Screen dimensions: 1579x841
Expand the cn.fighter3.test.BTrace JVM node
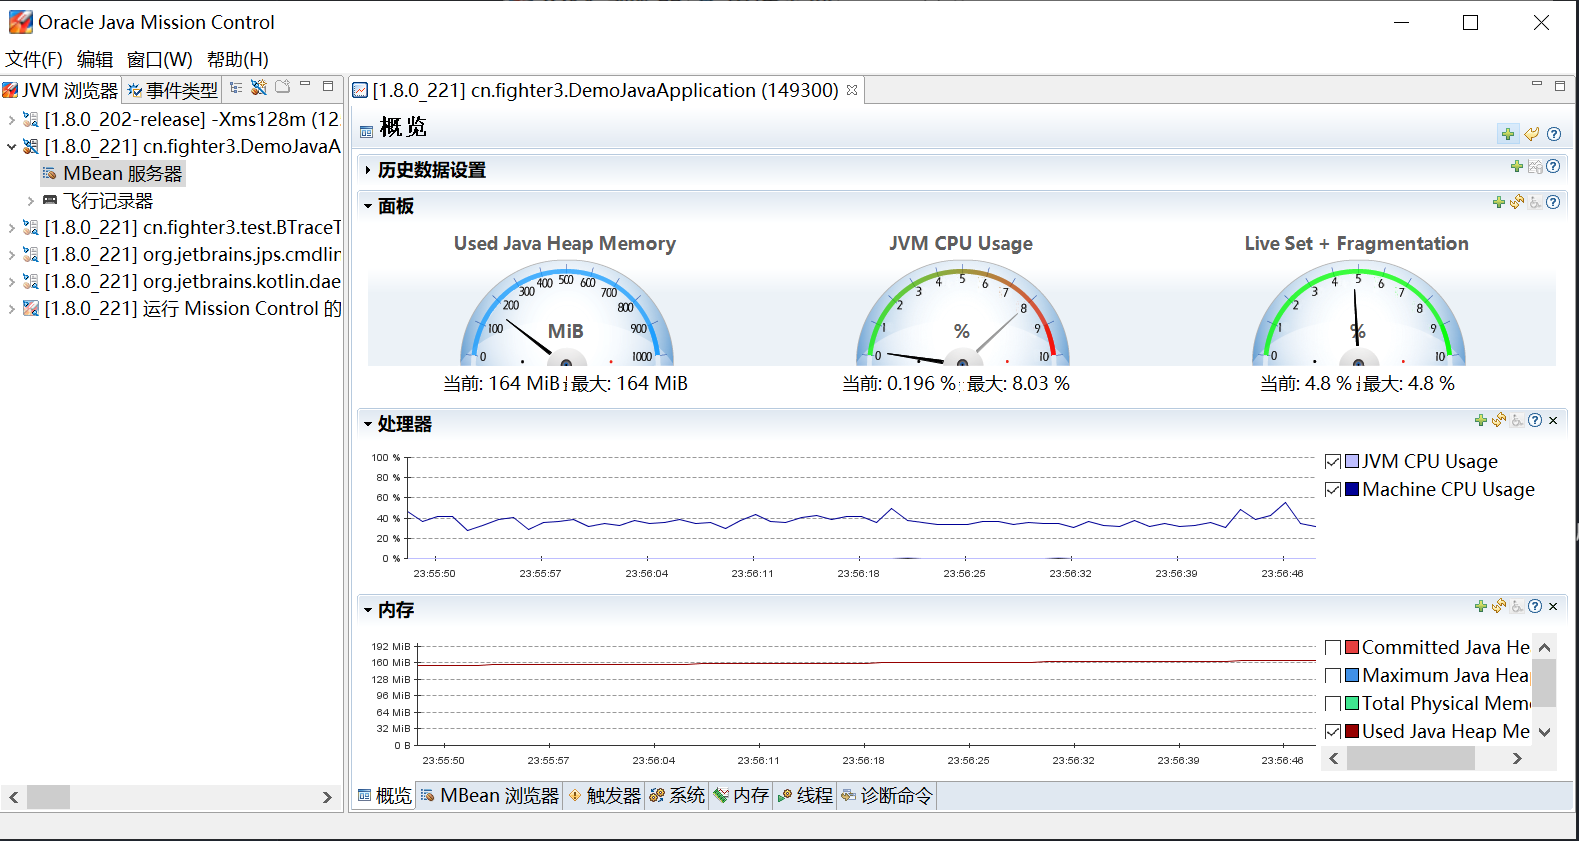click(x=11, y=228)
